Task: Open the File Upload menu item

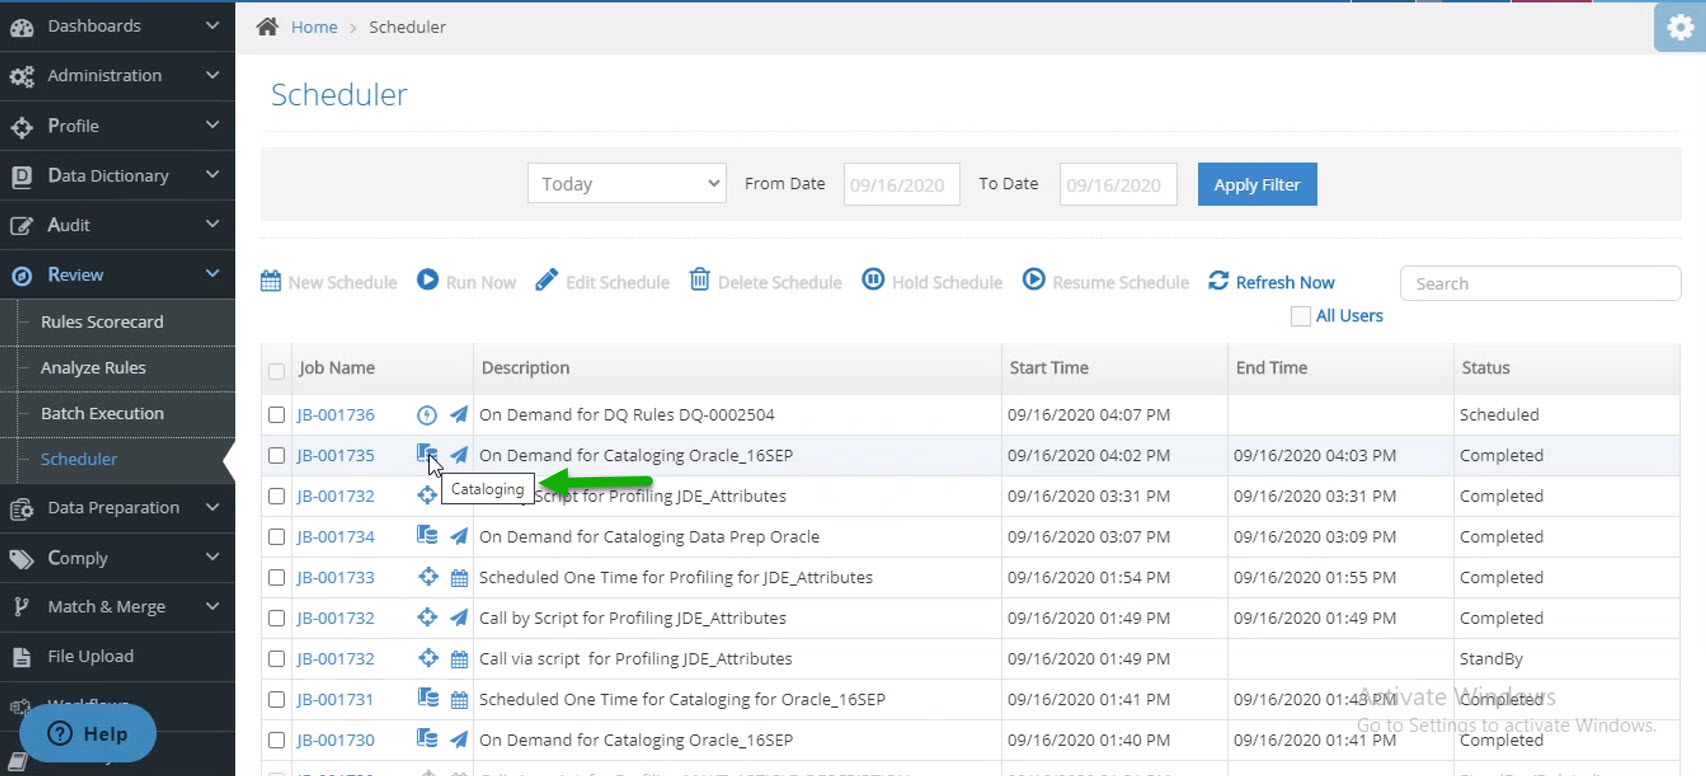Action: pyautogui.click(x=90, y=657)
